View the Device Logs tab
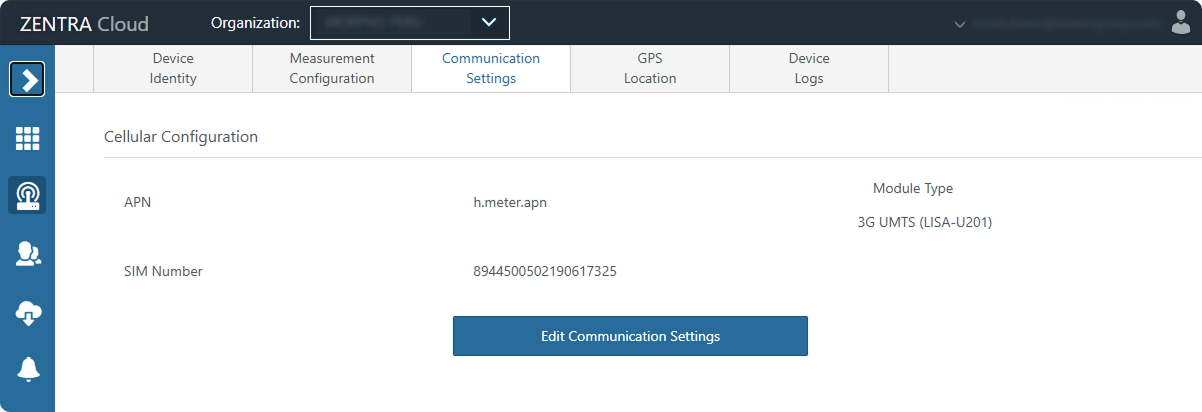This screenshot has height=412, width=1202. tap(809, 69)
